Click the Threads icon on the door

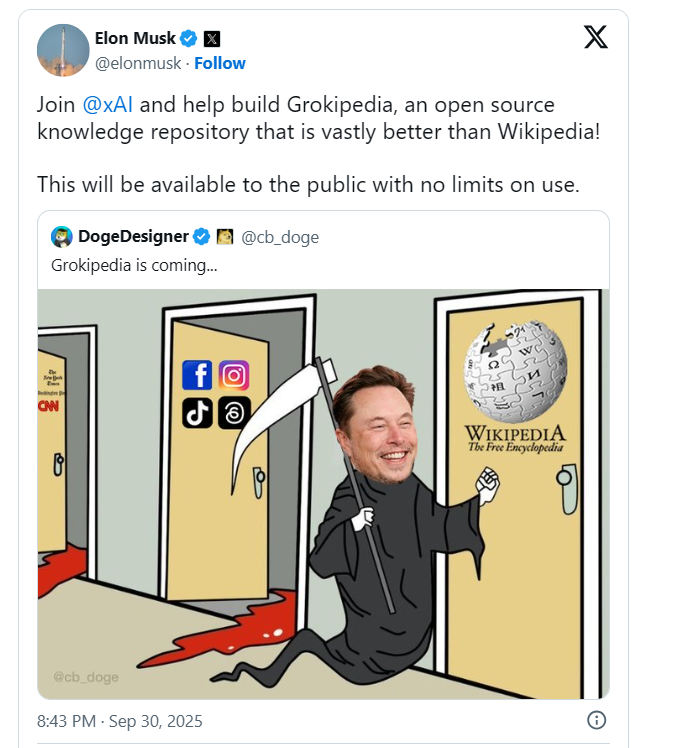click(234, 412)
